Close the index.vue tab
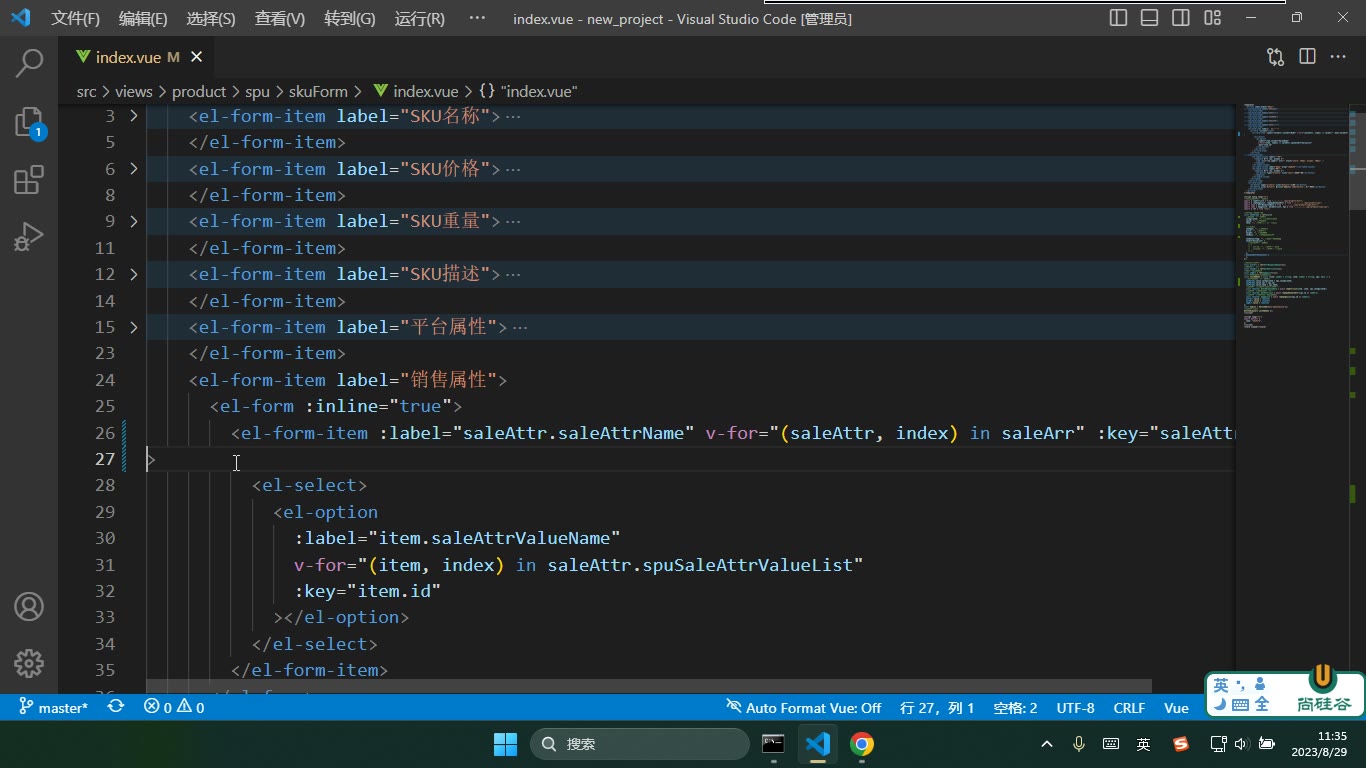The image size is (1366, 768). click(x=197, y=57)
